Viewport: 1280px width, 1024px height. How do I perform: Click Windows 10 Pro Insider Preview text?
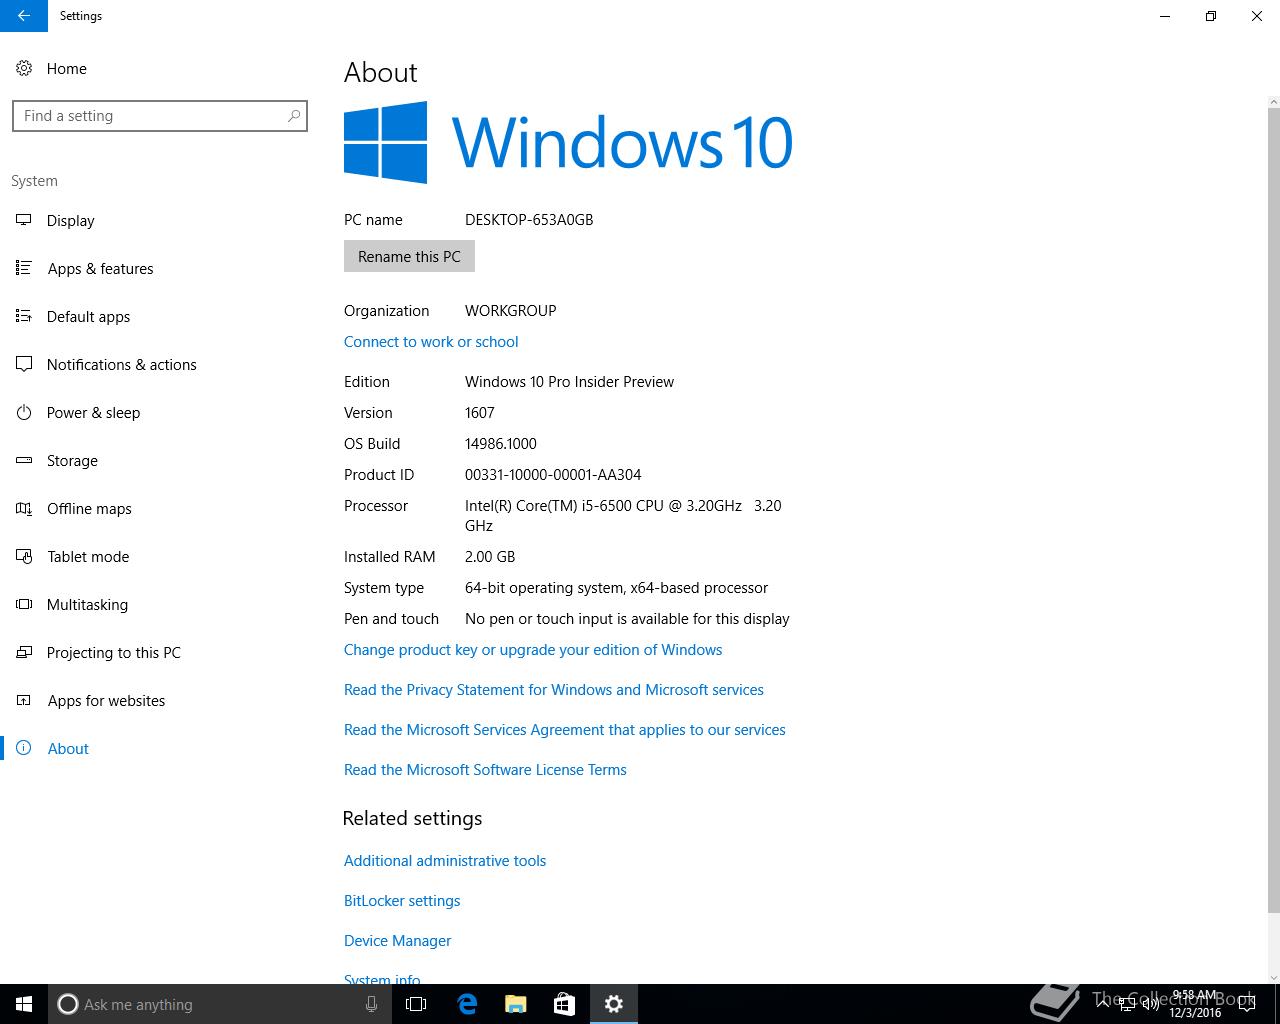point(569,381)
